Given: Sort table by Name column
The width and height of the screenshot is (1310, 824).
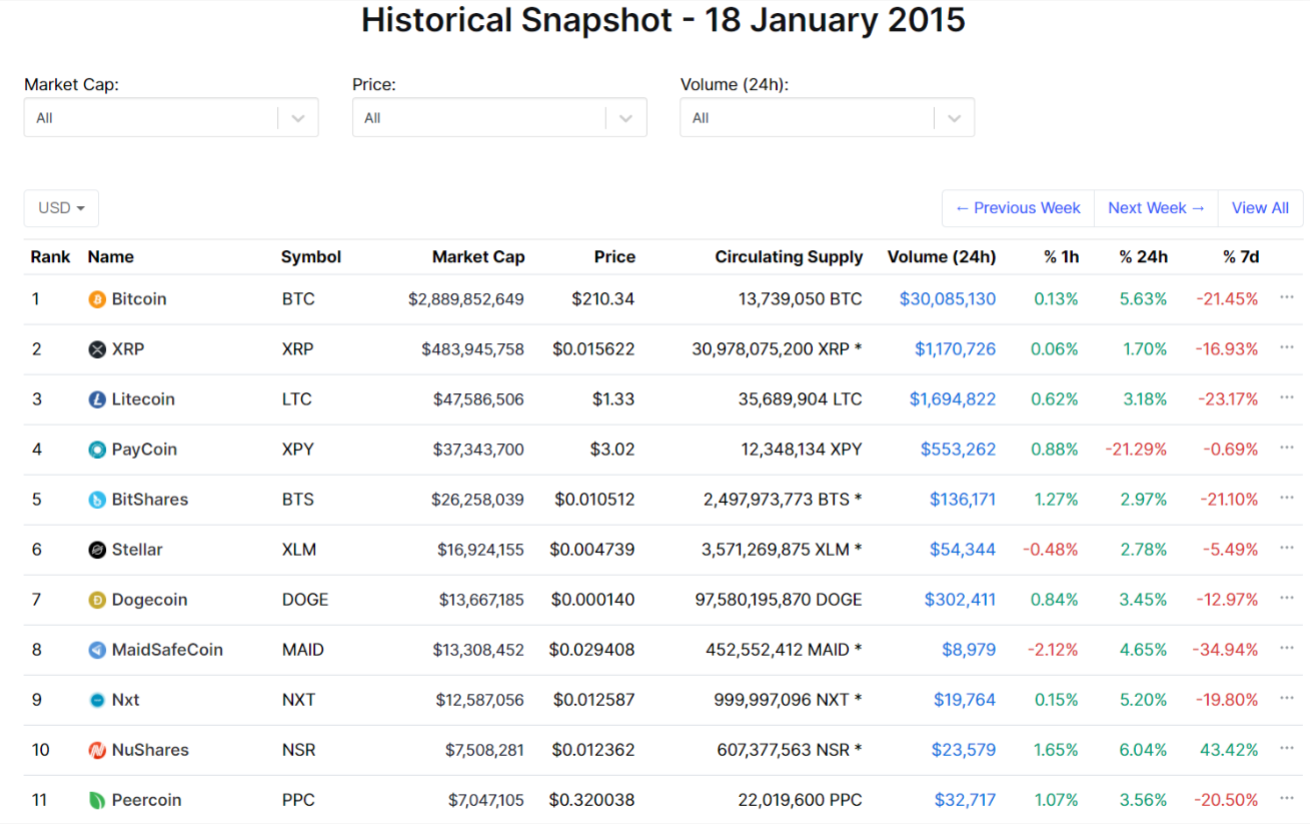Looking at the screenshot, I should click(x=111, y=257).
